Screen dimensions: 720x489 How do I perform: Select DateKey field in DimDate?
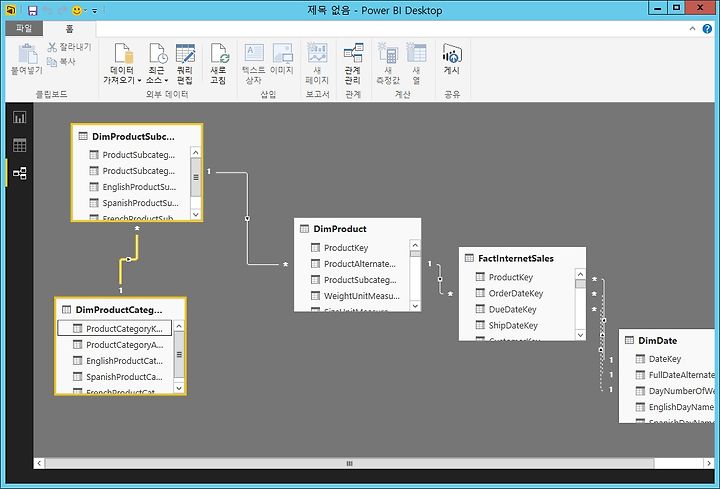click(658, 359)
